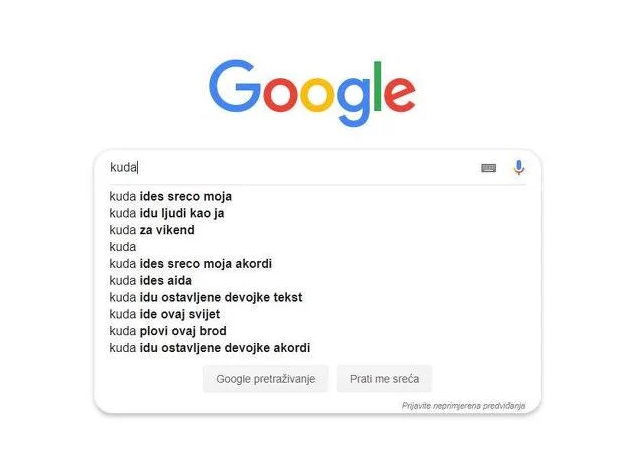Click the voice search microphone icon
The image size is (618, 472).
coord(518,168)
